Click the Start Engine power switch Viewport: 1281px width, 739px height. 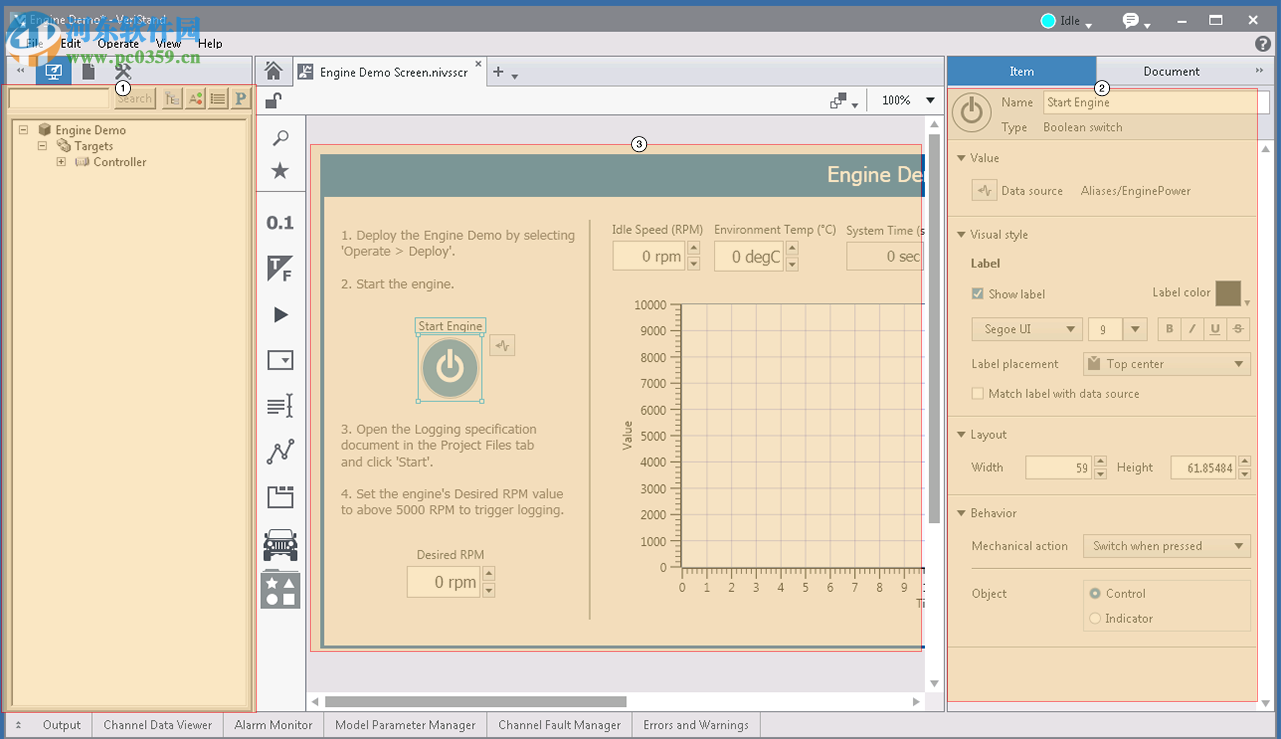tap(450, 368)
